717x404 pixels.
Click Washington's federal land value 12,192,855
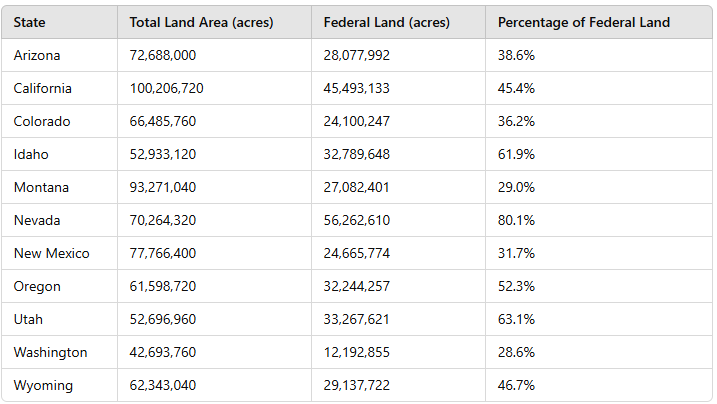click(x=357, y=352)
